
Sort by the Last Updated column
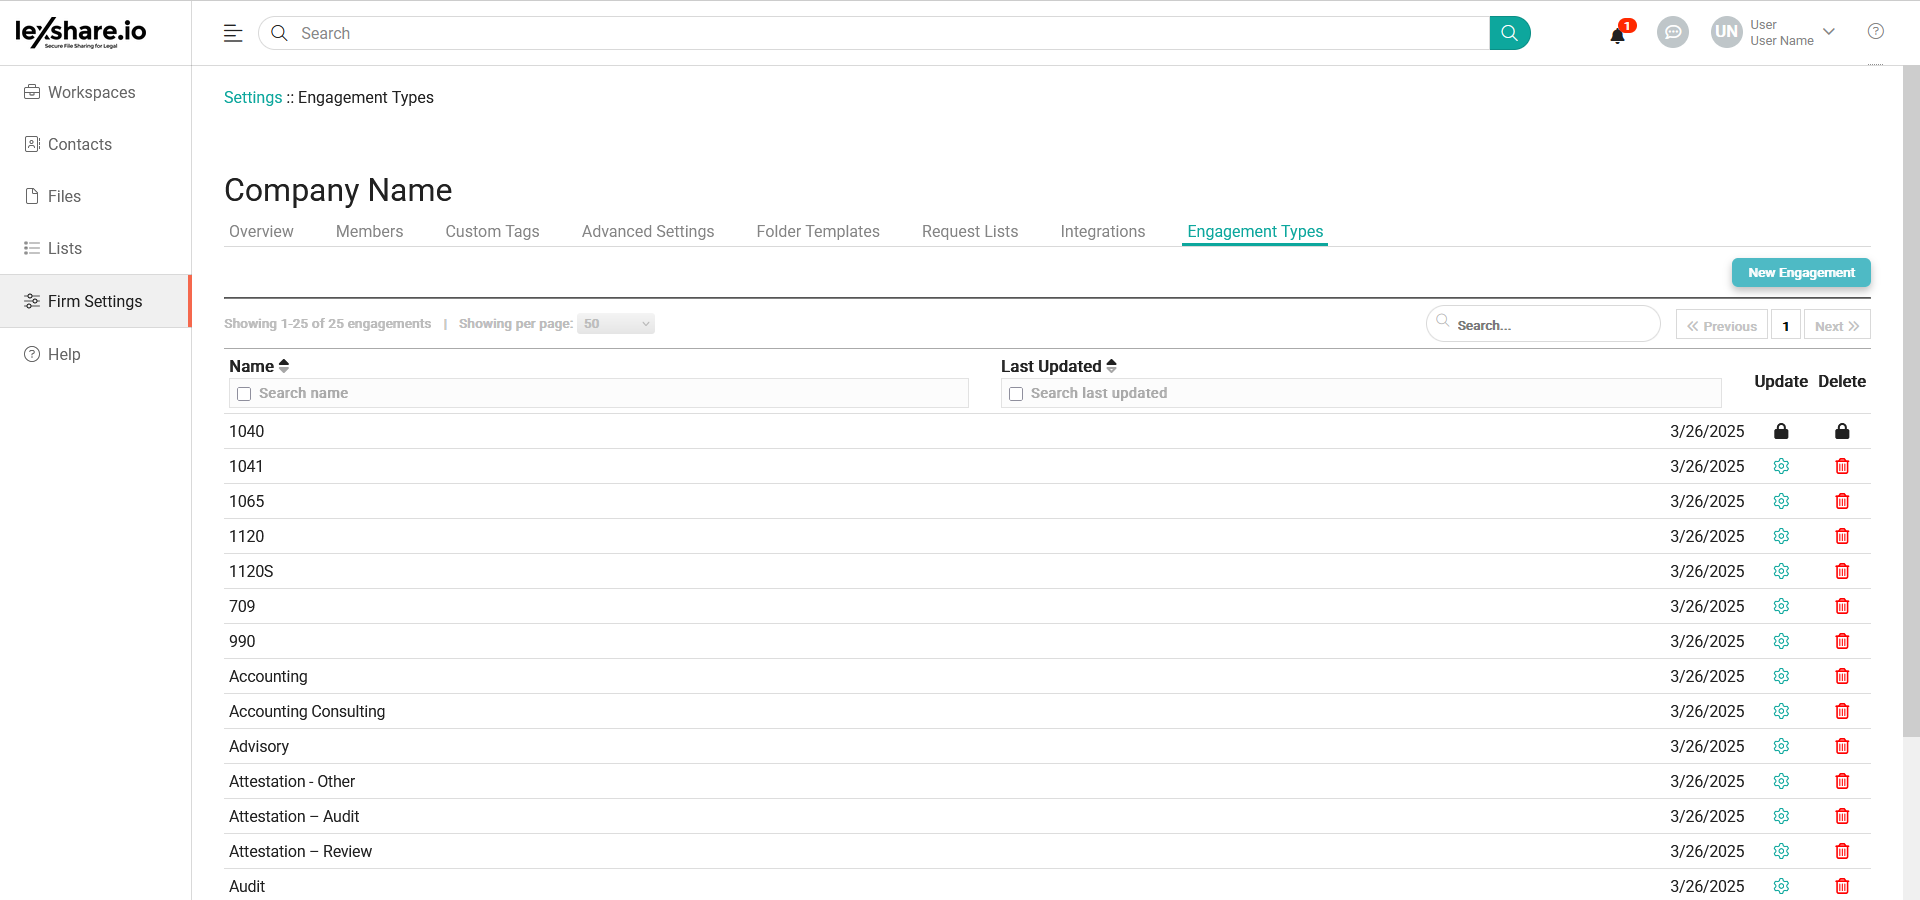(1111, 366)
